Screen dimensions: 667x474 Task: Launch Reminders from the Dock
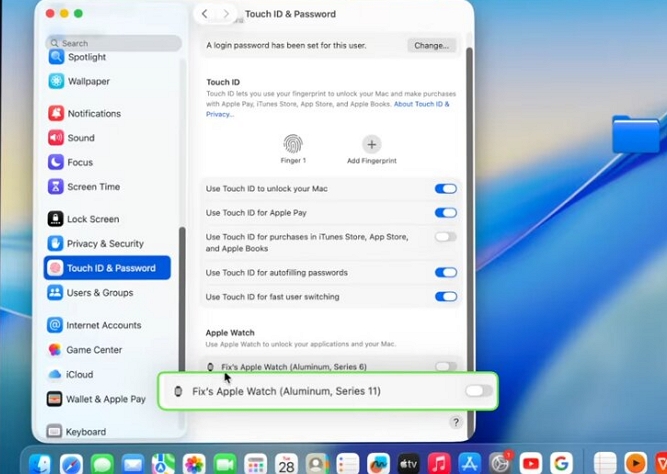pos(348,464)
